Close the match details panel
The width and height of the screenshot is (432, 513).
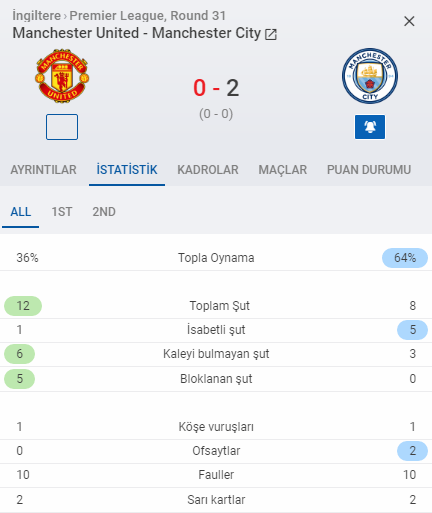click(409, 21)
